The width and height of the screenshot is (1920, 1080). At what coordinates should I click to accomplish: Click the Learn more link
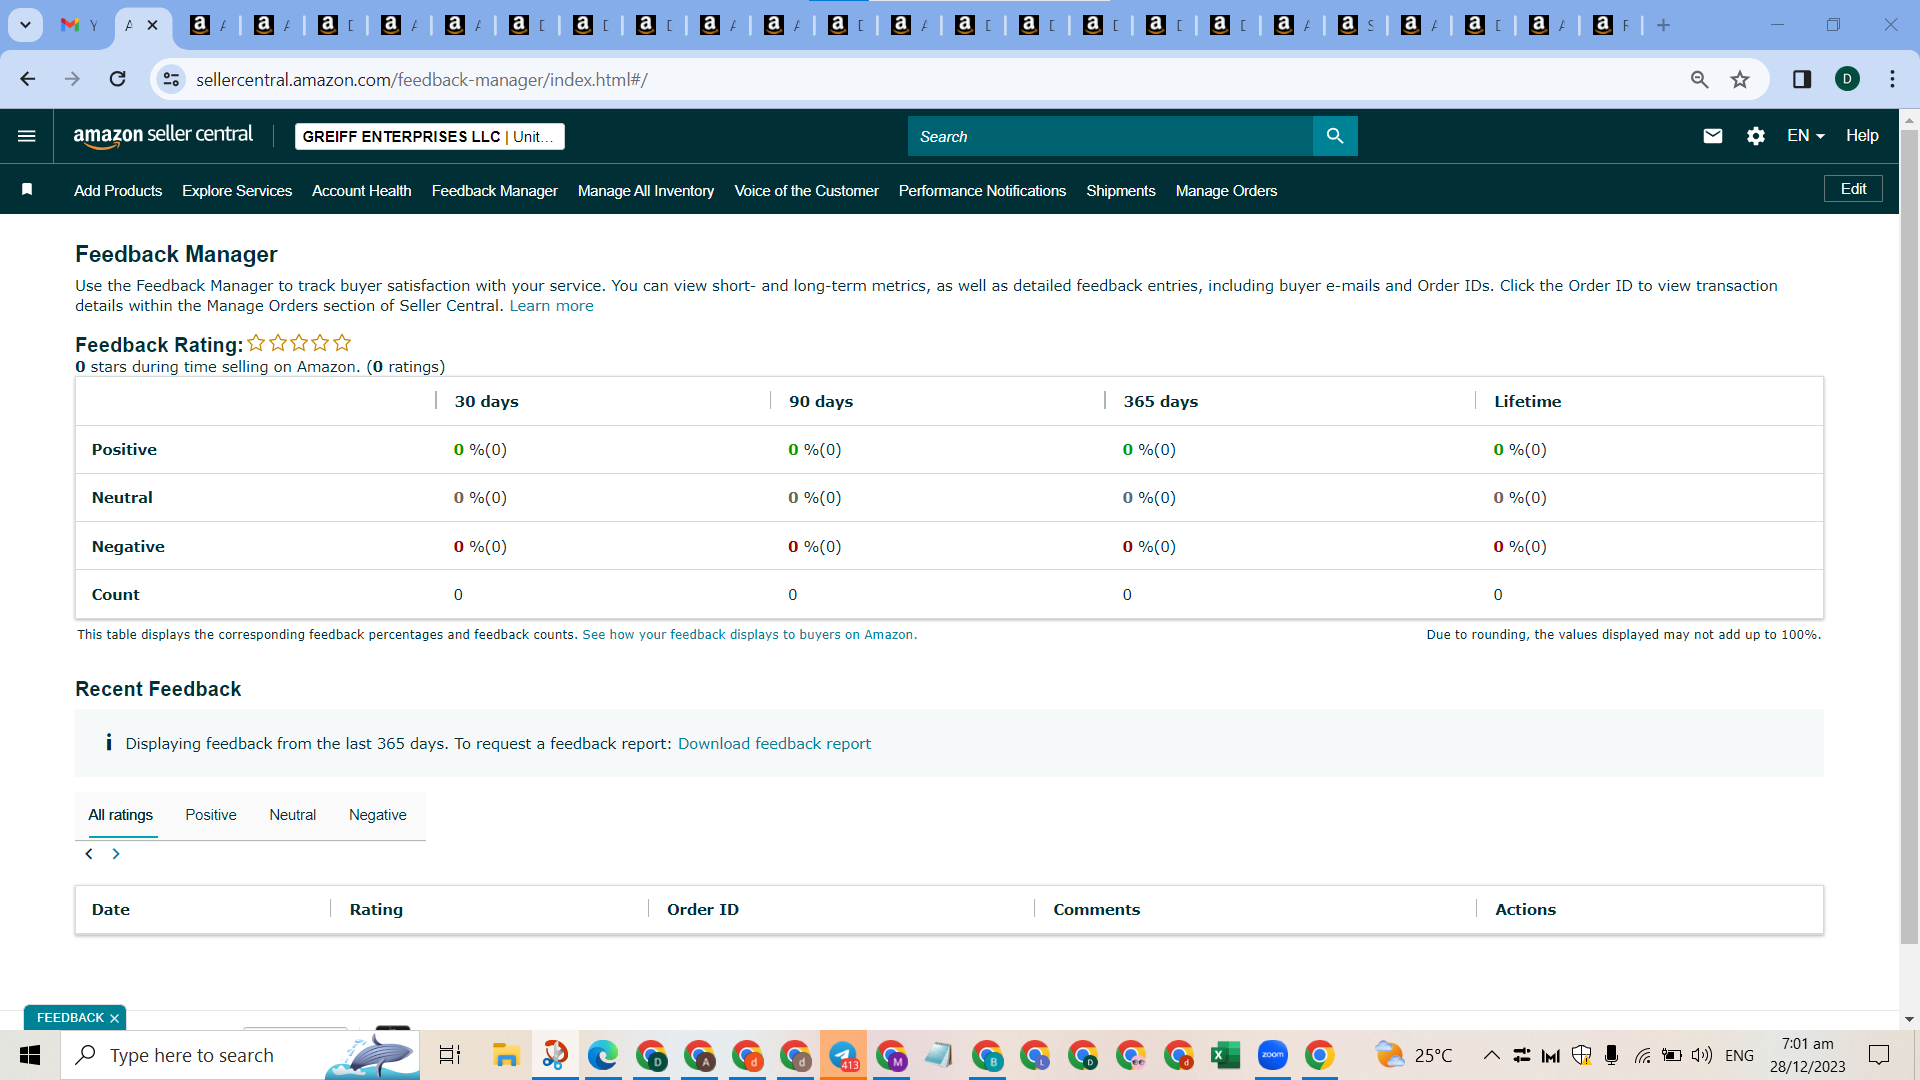pos(551,306)
